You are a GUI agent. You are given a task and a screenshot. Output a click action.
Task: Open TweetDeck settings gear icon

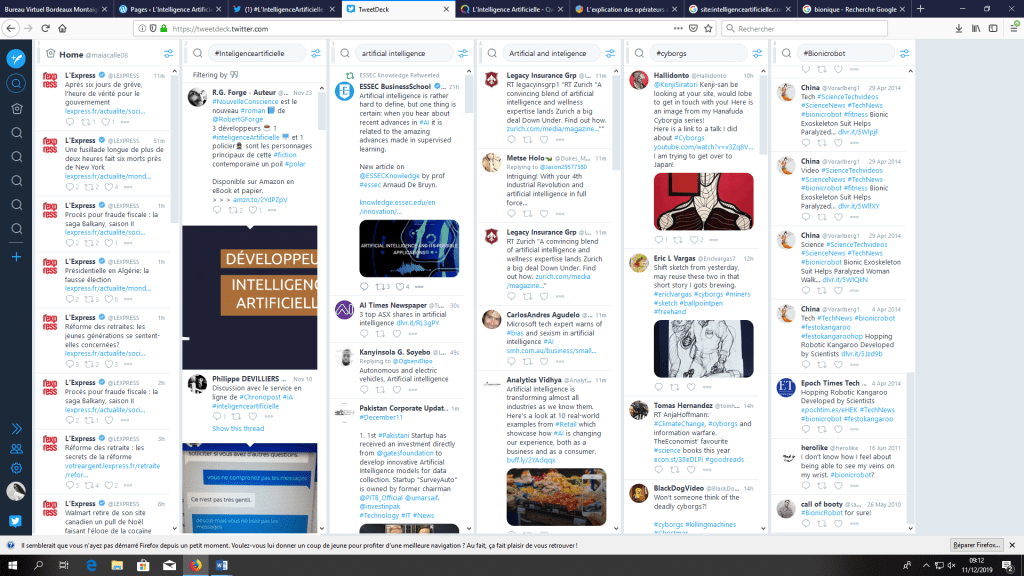pos(16,468)
